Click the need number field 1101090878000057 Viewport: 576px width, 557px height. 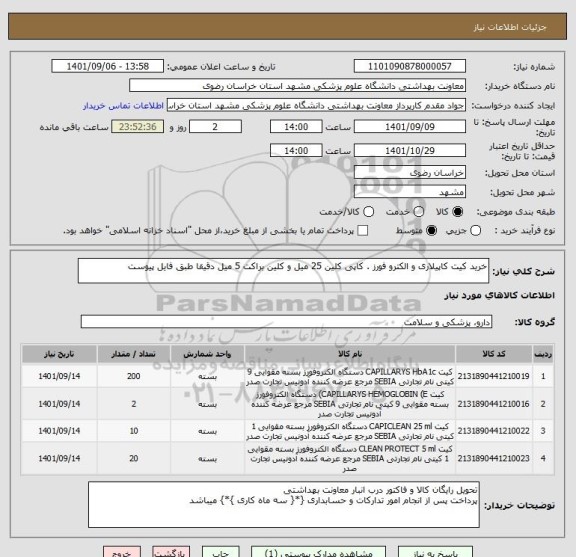(x=410, y=67)
